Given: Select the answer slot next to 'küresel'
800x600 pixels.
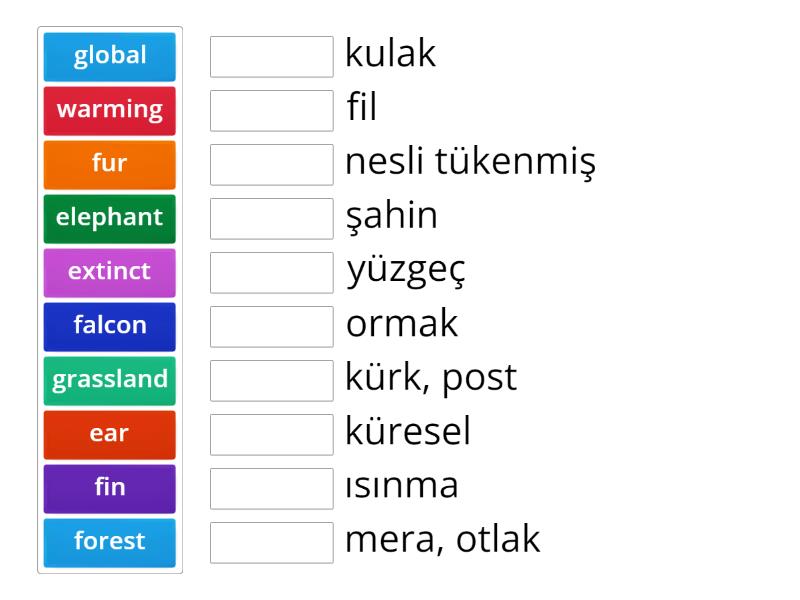Looking at the screenshot, I should point(272,435).
